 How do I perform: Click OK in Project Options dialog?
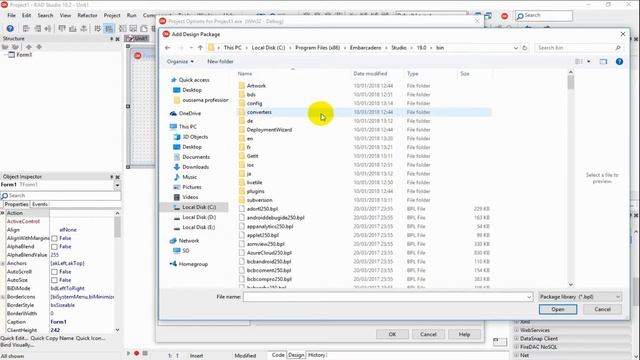tap(392, 334)
